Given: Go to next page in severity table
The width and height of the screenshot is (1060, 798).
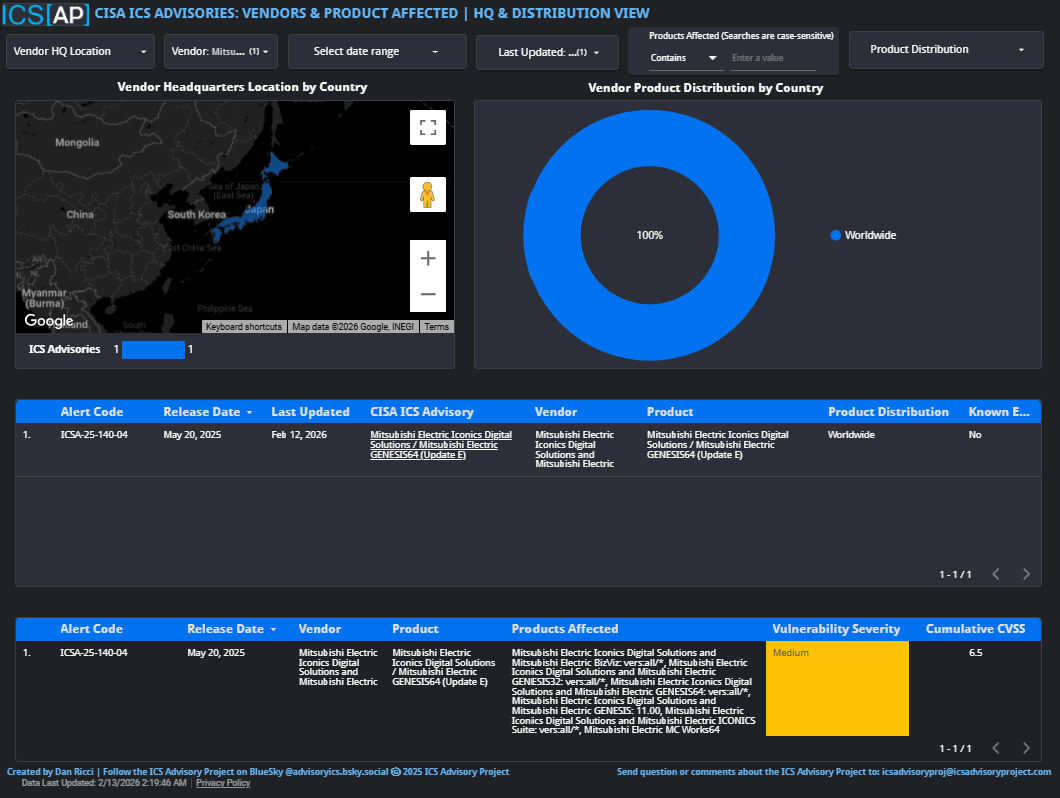Looking at the screenshot, I should (1026, 748).
